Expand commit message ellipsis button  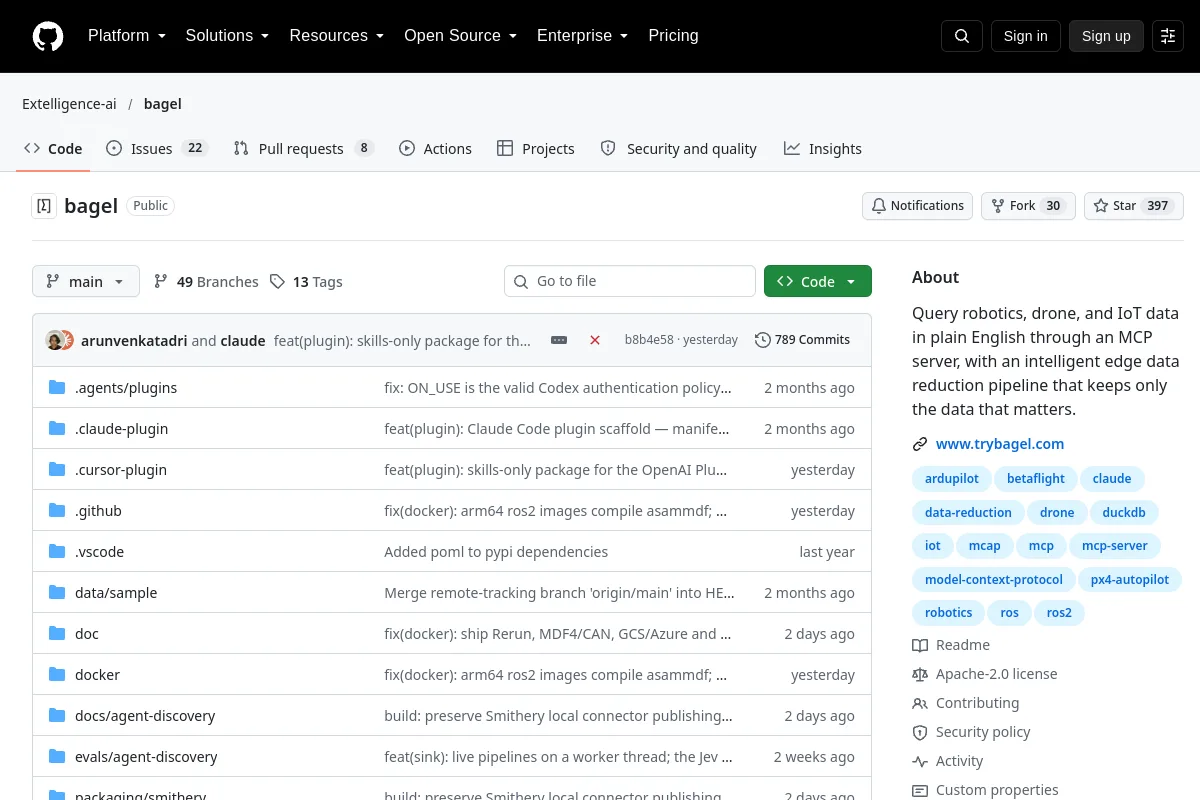[x=559, y=340]
